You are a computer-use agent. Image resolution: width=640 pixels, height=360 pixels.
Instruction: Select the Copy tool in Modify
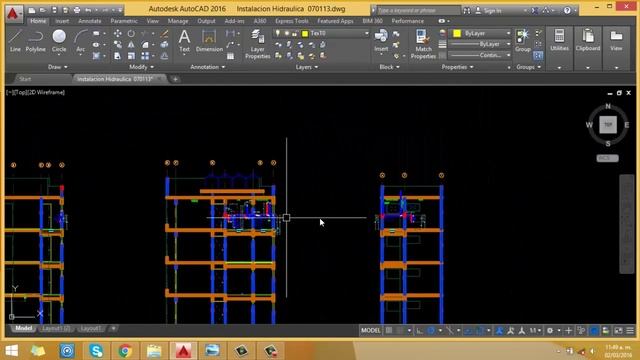tap(118, 45)
